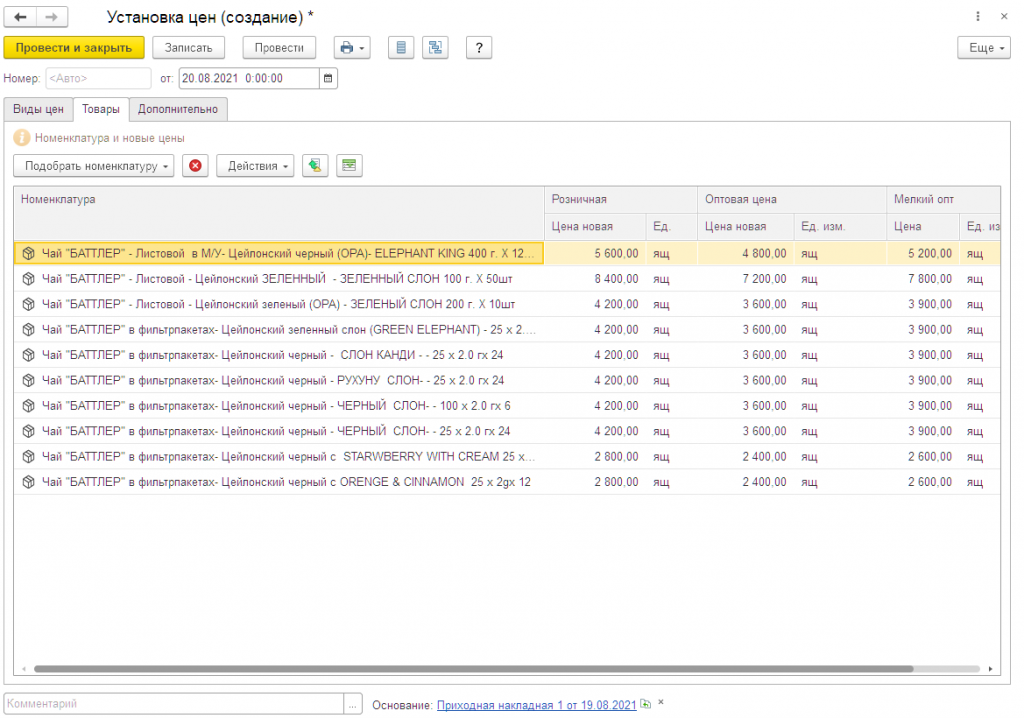Open the calendar date picker
The width and height of the screenshot is (1024, 718).
[328, 78]
